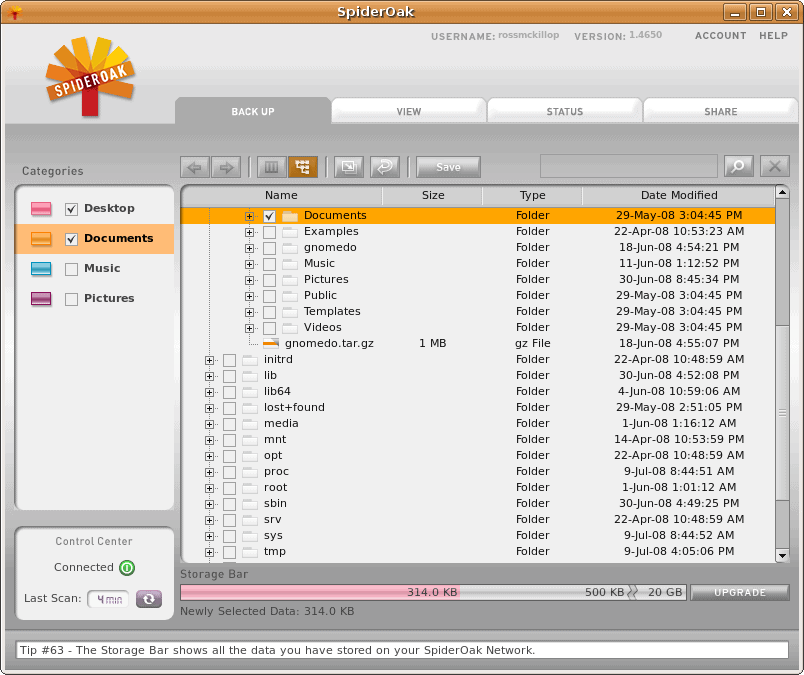The height and width of the screenshot is (675, 804).
Task: Switch to column view icon
Action: (271, 167)
